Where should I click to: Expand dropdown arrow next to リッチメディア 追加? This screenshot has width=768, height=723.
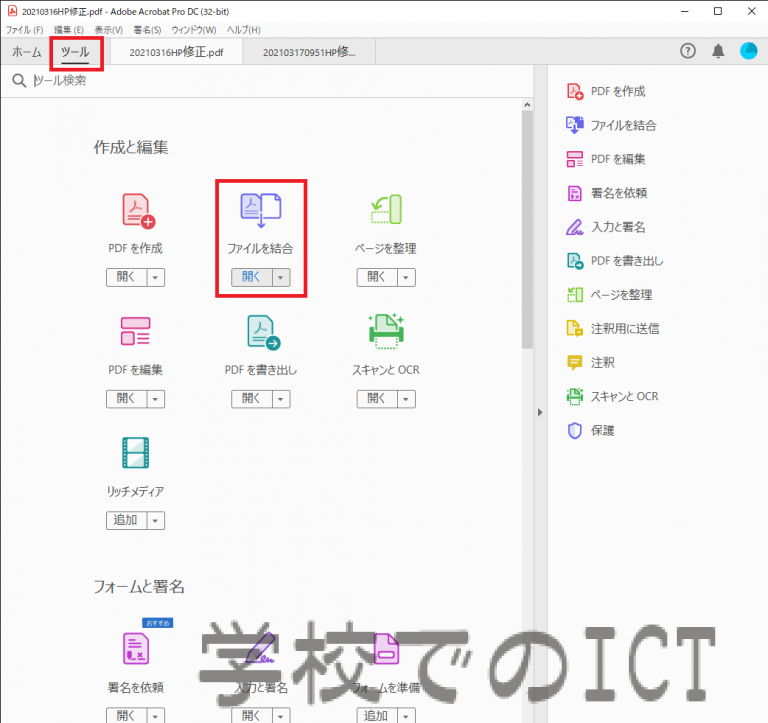(x=156, y=521)
